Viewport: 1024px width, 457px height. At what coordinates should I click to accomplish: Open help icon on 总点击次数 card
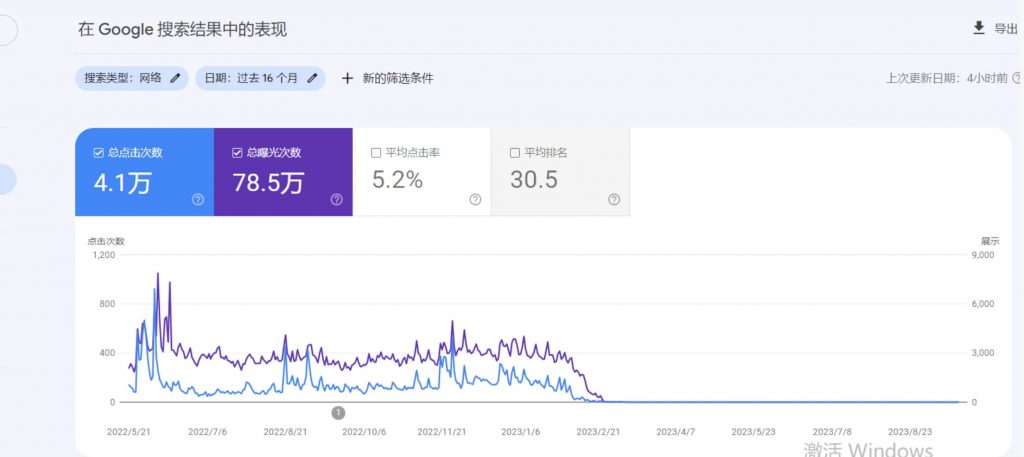tap(198, 200)
